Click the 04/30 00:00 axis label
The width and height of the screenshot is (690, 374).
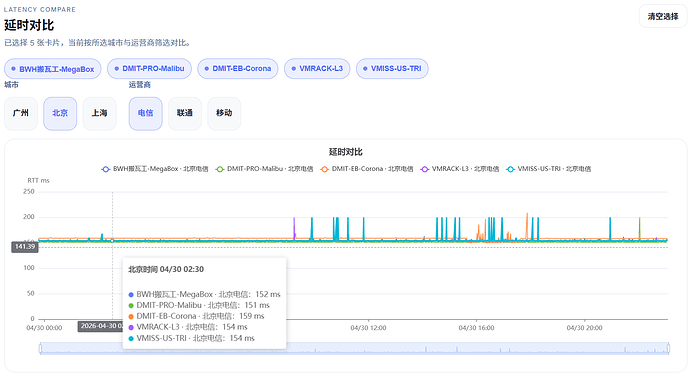point(44,328)
